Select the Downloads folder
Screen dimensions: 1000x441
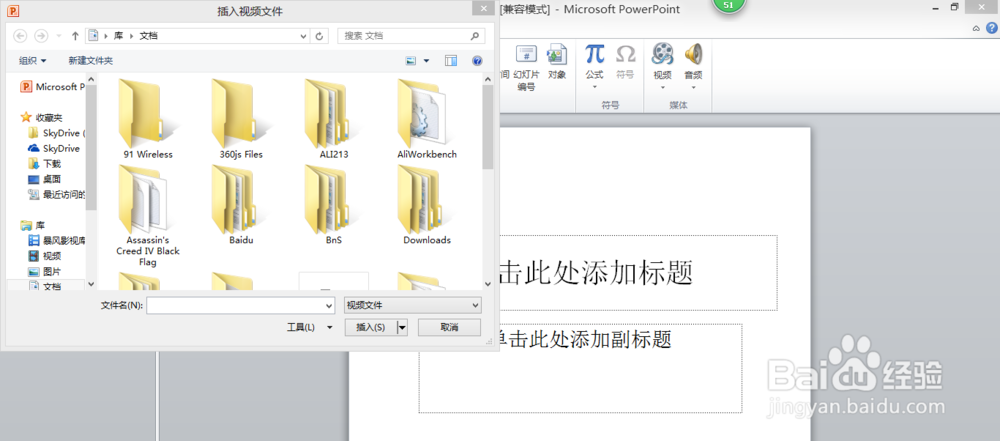click(x=427, y=205)
